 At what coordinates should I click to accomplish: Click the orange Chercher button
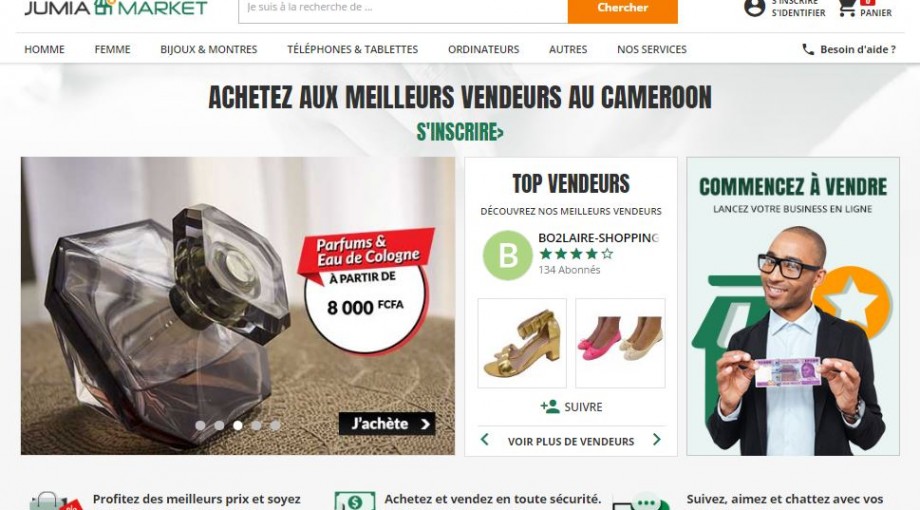[x=623, y=10]
